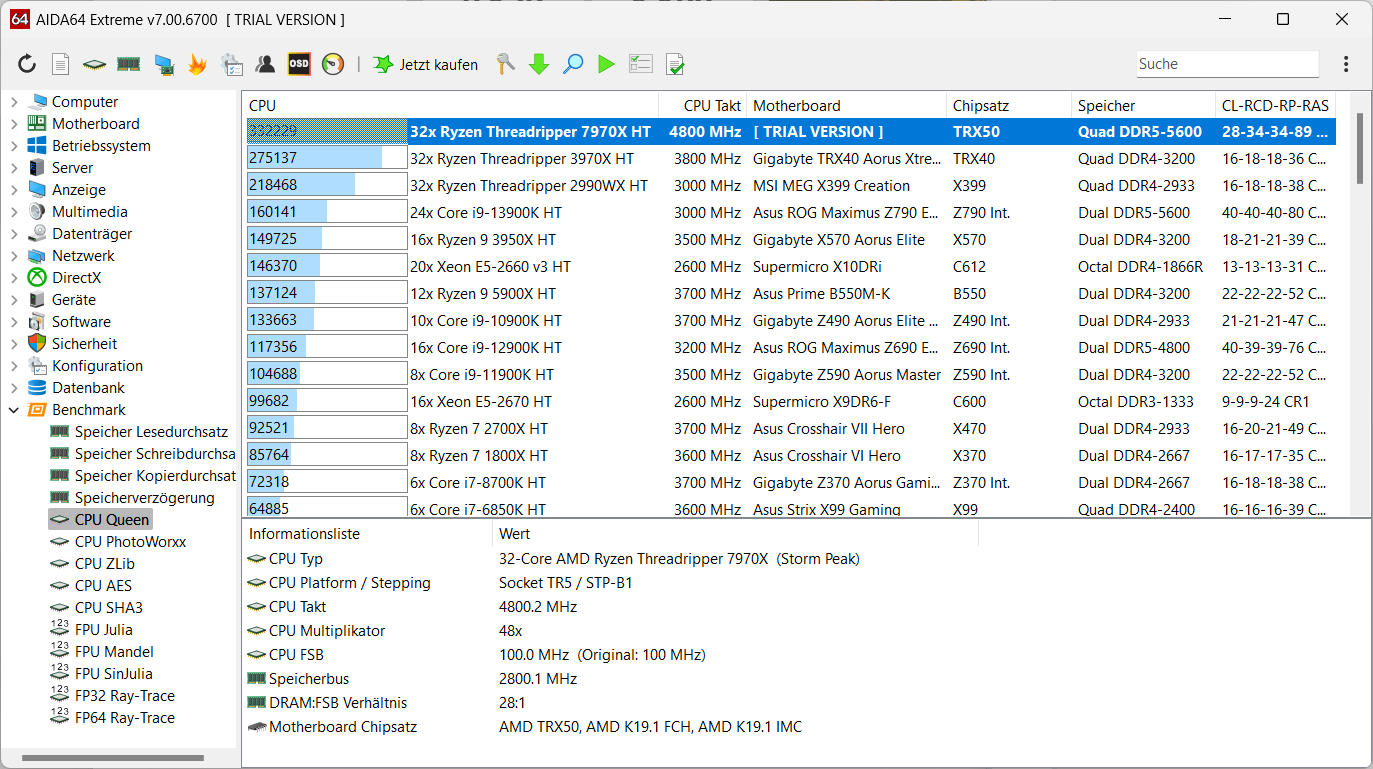Screen dimensions: 1373x769
Task: Select Konfiguration in the sidebar tree
Action: pyautogui.click(x=97, y=366)
